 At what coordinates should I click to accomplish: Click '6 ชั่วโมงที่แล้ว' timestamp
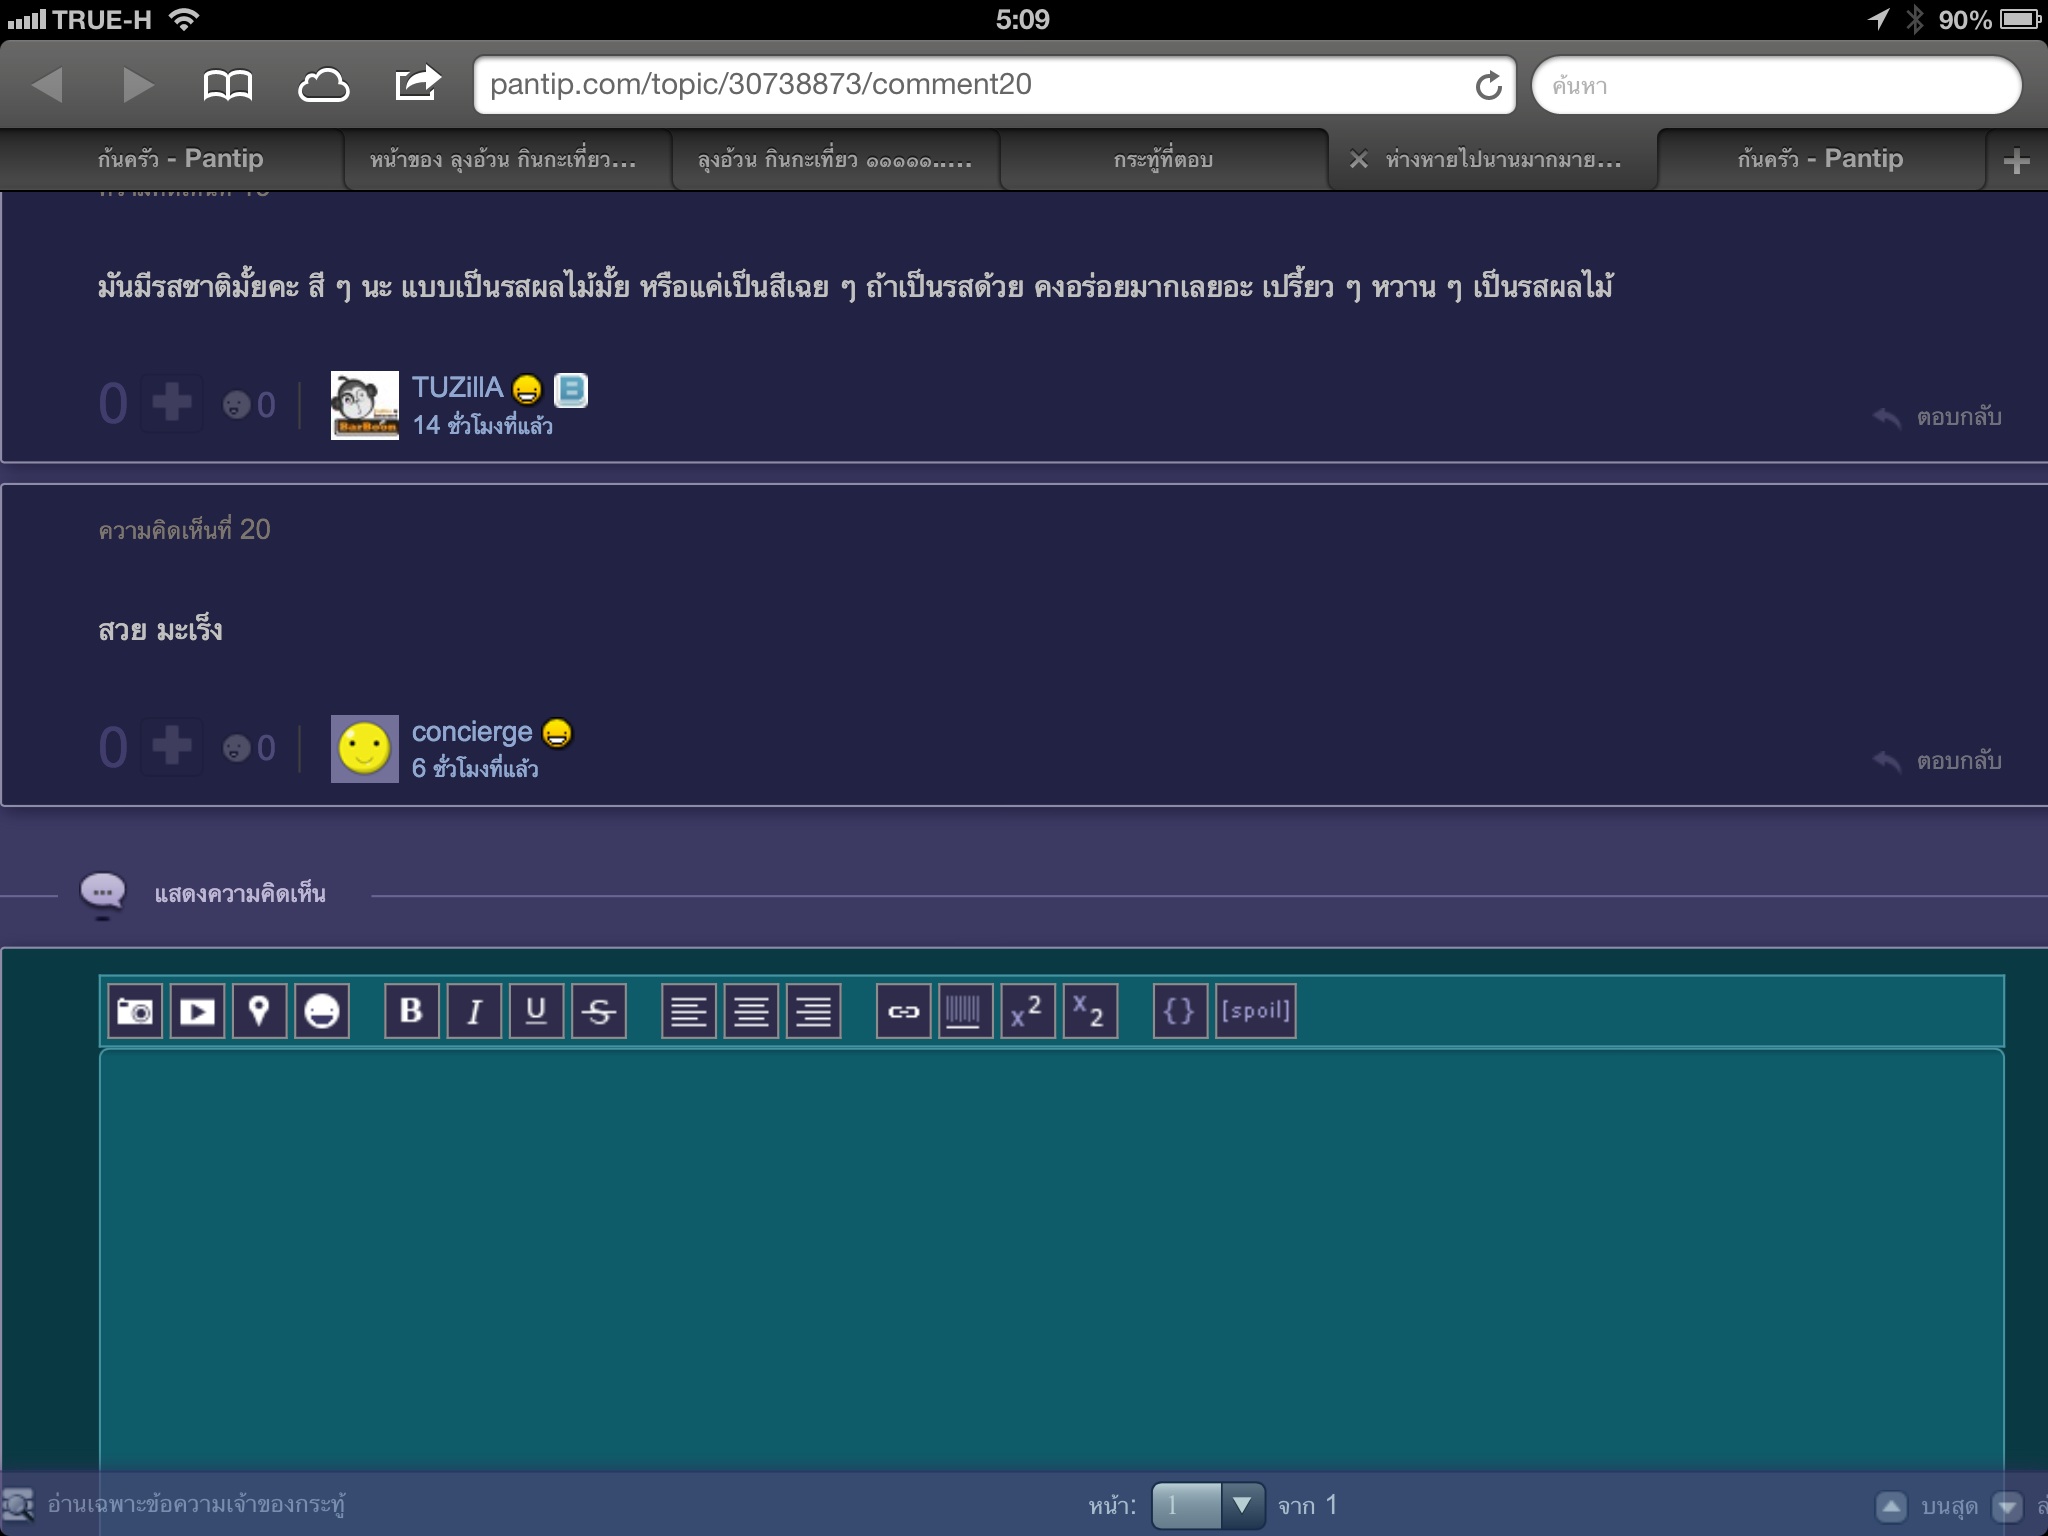click(x=475, y=768)
